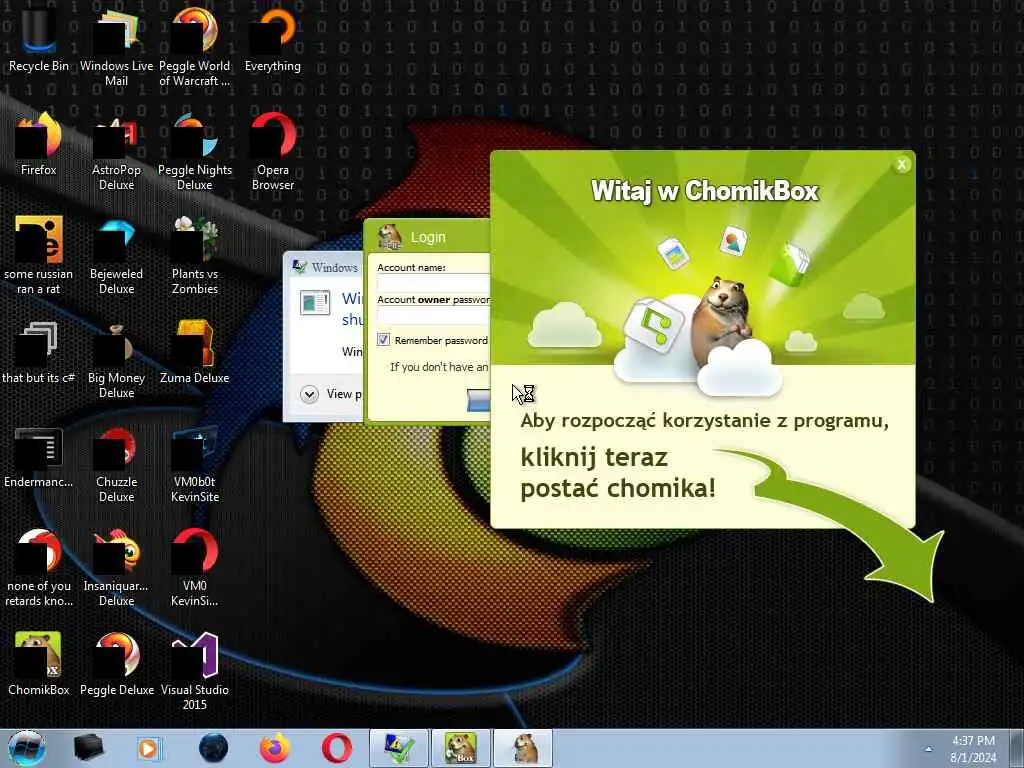Click the Account owner password field
Viewport: 1024px width, 768px height.
434,315
